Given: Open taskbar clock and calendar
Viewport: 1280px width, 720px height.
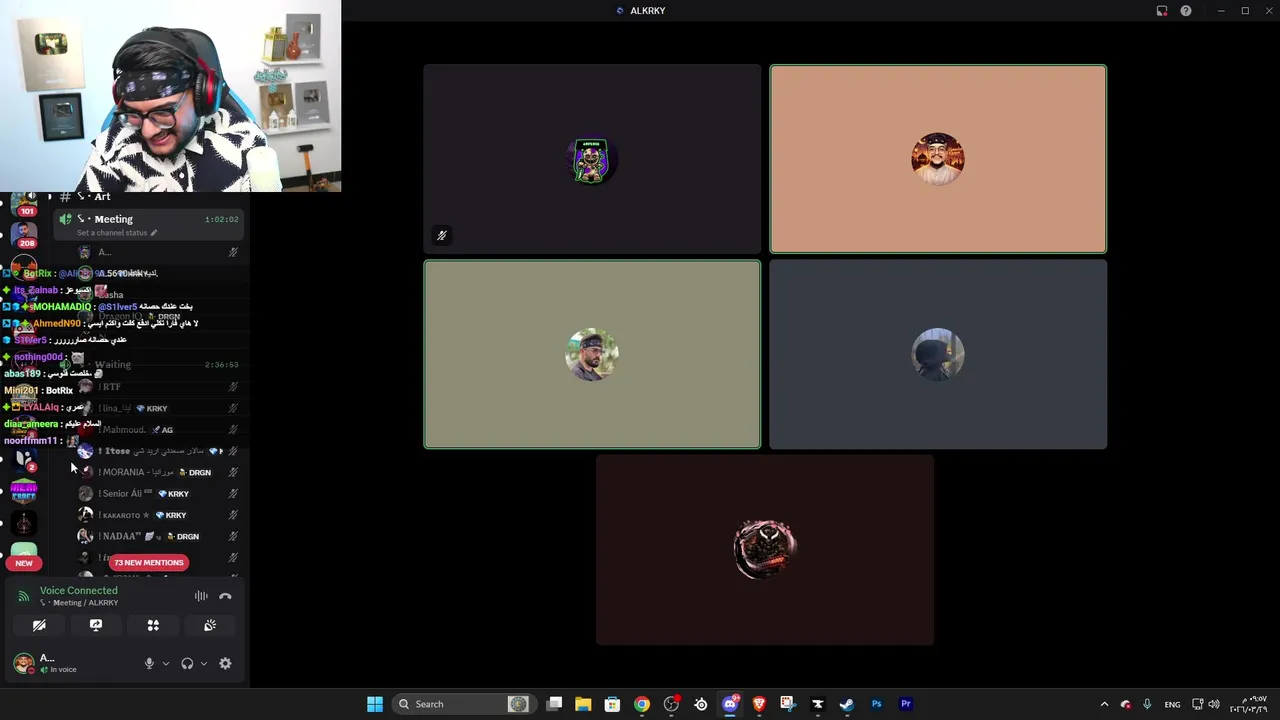Looking at the screenshot, I should coord(1249,704).
